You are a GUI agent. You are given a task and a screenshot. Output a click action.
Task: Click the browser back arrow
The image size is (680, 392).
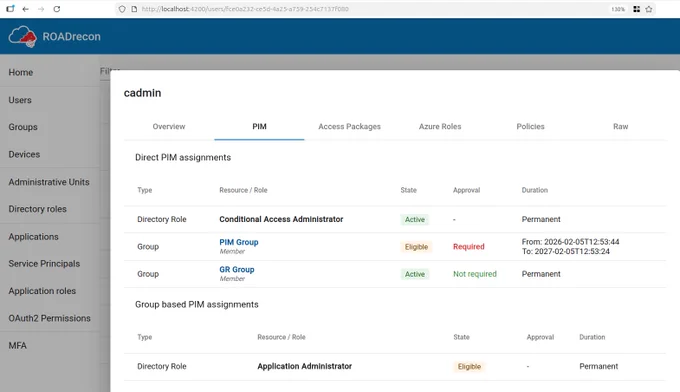point(26,9)
